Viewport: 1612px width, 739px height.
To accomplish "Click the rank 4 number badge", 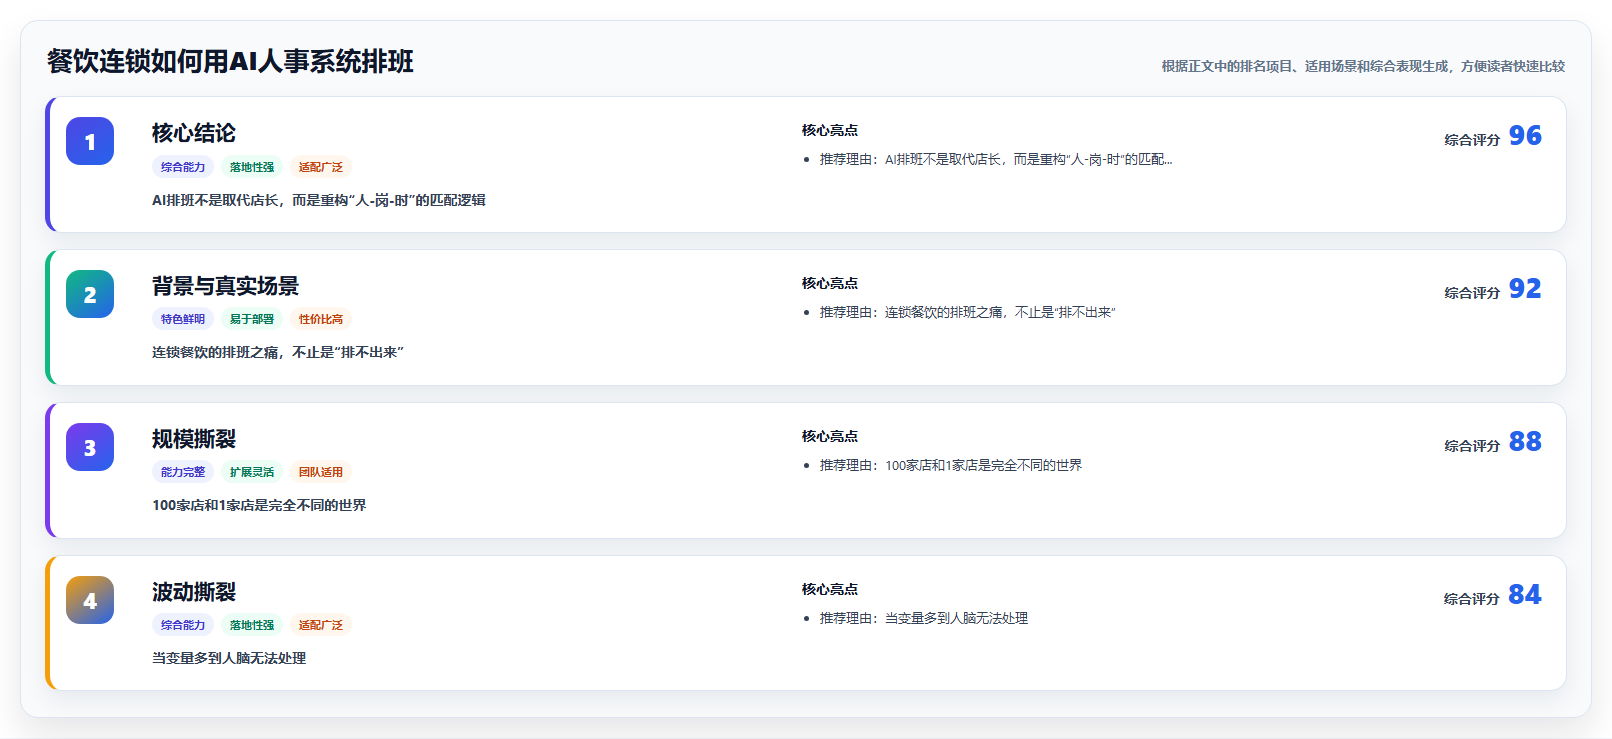I will 90,600.
